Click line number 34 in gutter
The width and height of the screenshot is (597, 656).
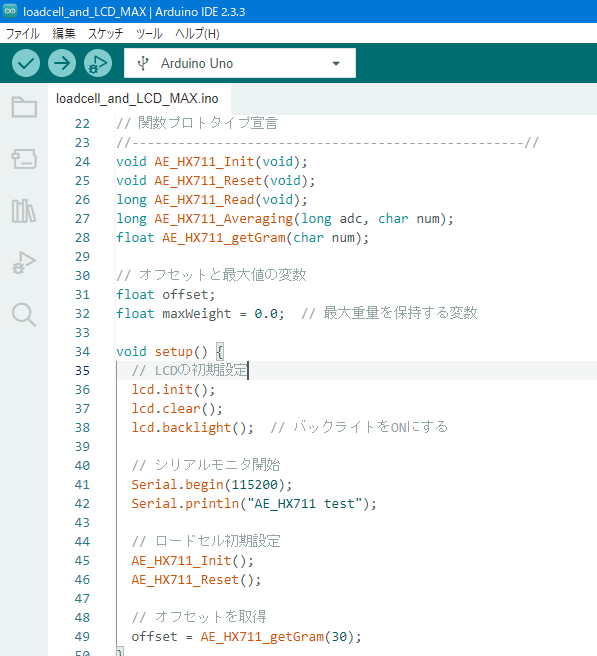click(x=82, y=351)
